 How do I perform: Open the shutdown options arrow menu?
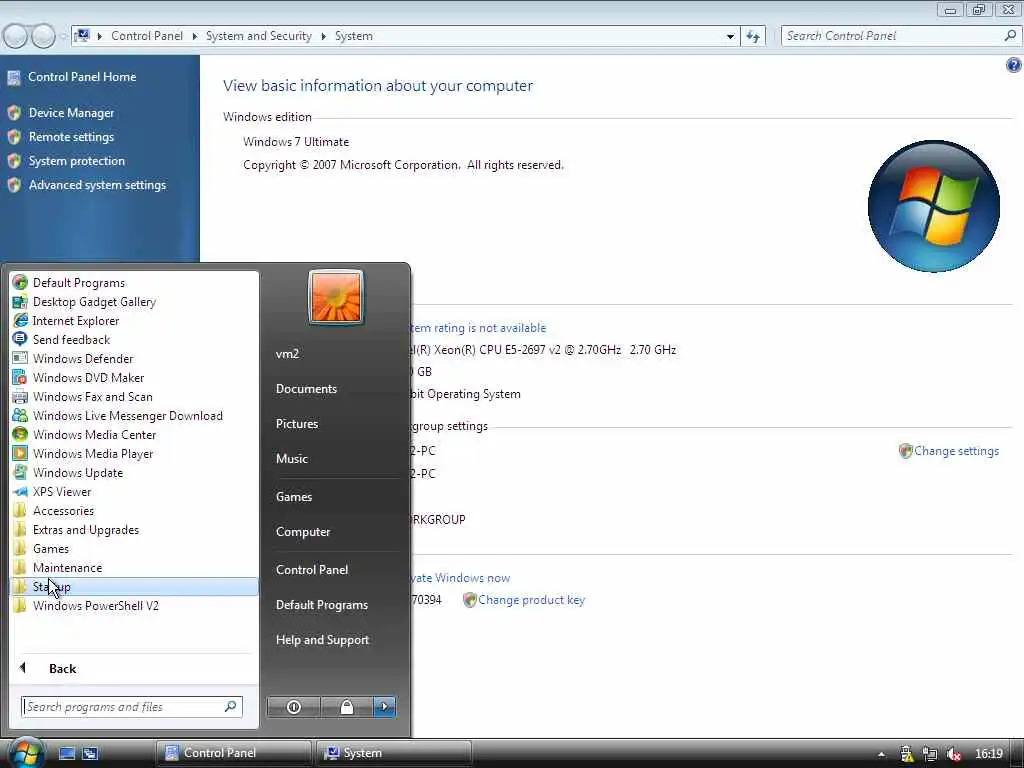tap(385, 707)
